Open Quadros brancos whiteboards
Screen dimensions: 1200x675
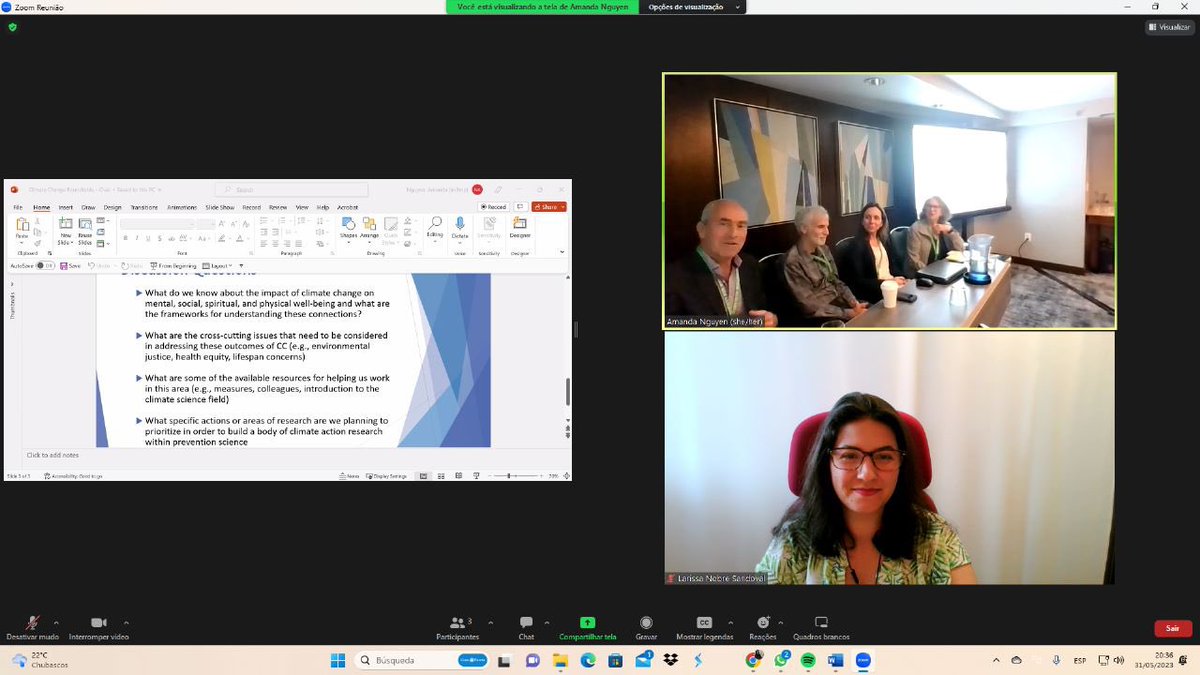(x=821, y=628)
